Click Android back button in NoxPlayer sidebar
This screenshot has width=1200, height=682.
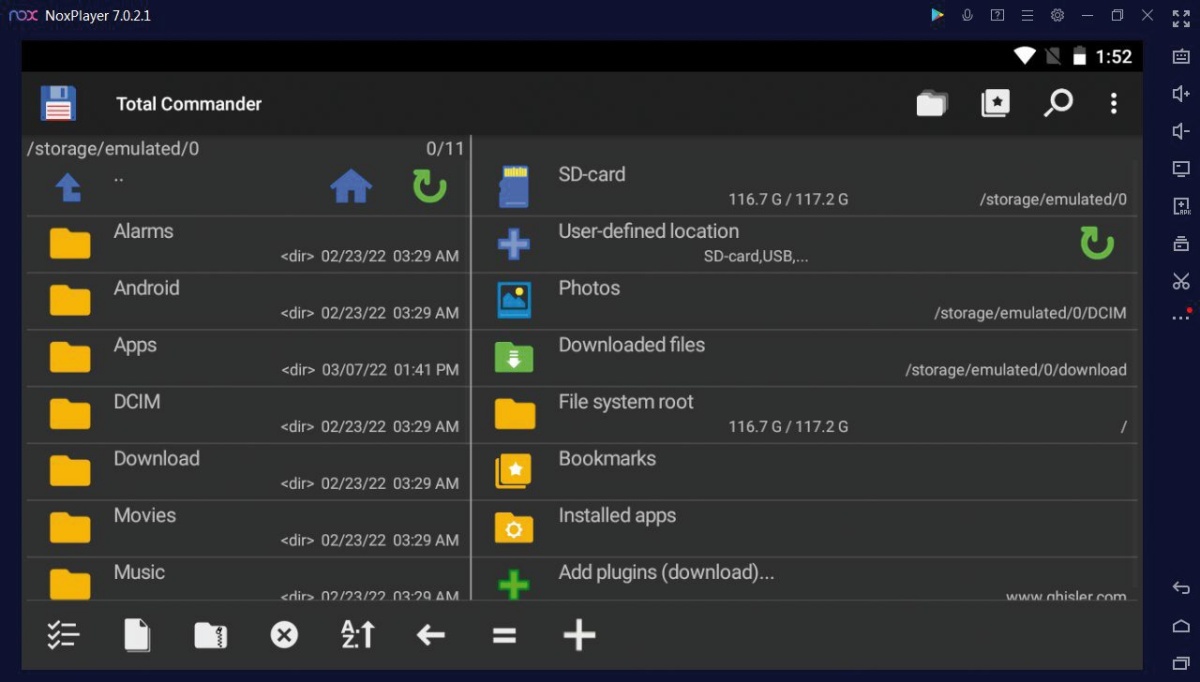[1181, 588]
